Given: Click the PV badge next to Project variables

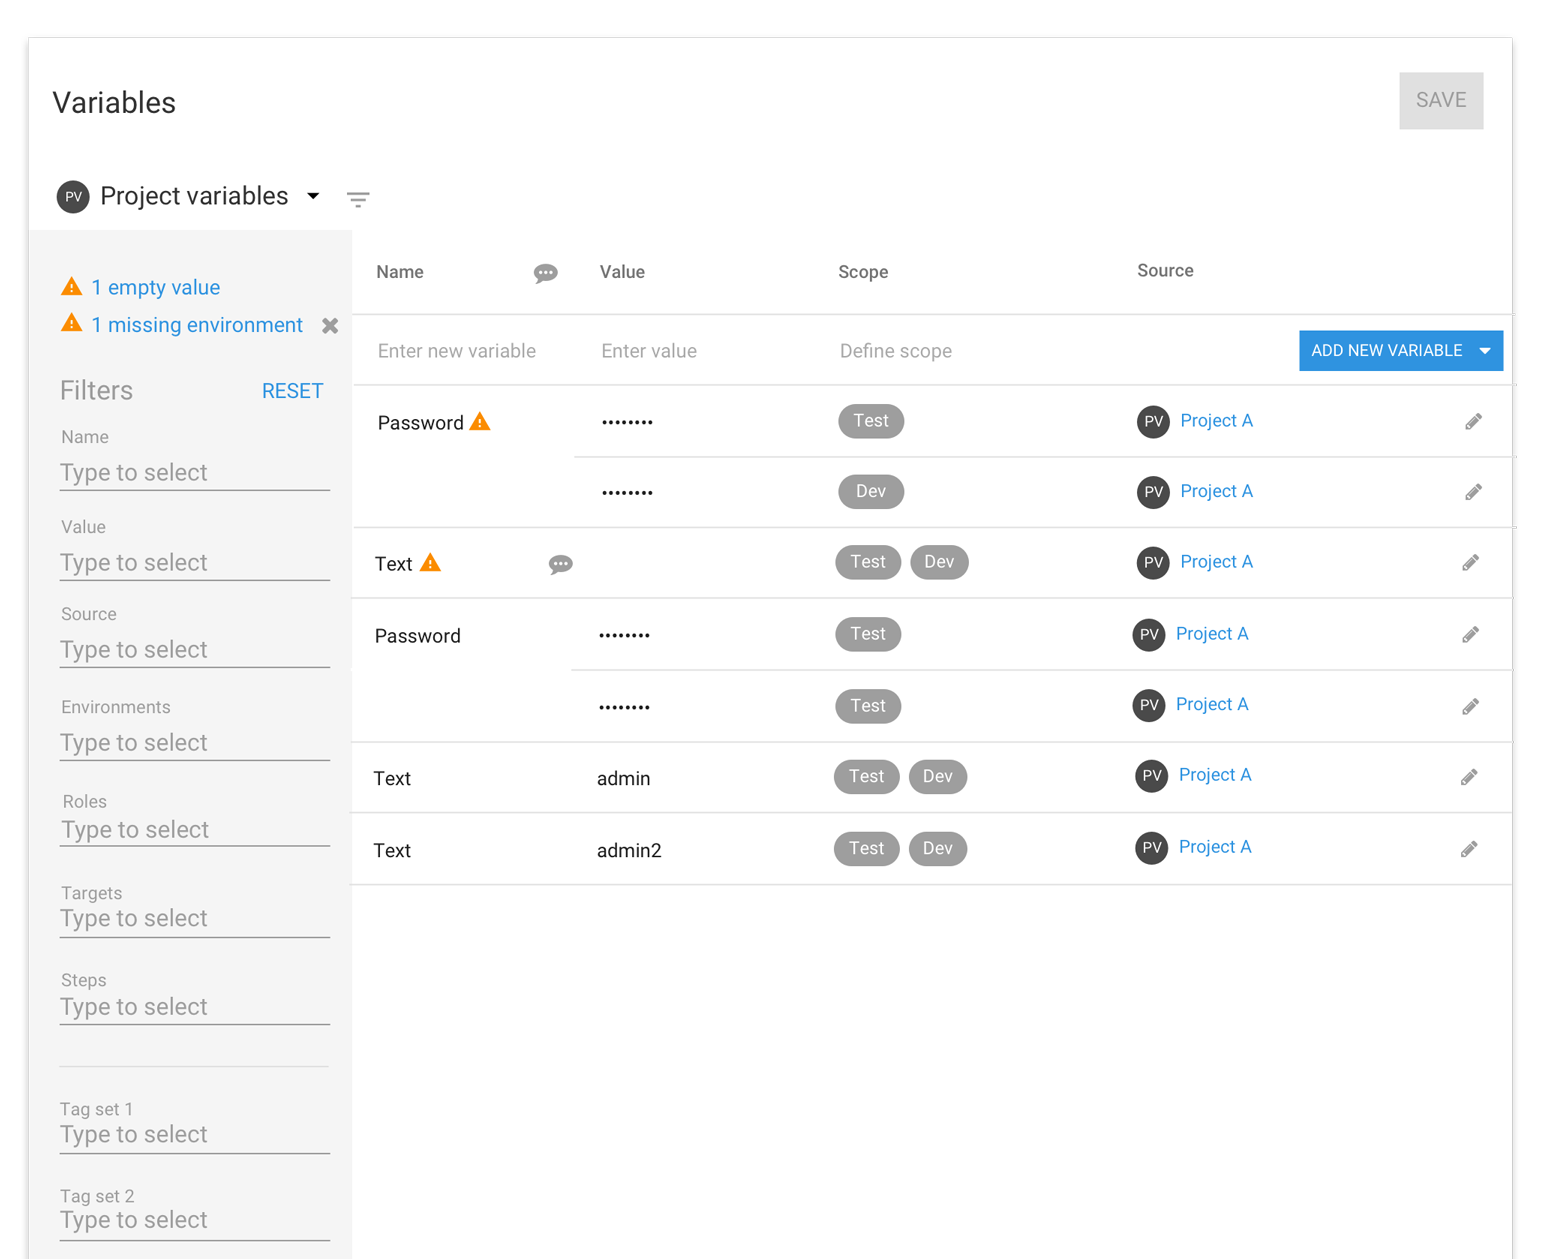Looking at the screenshot, I should tap(72, 197).
